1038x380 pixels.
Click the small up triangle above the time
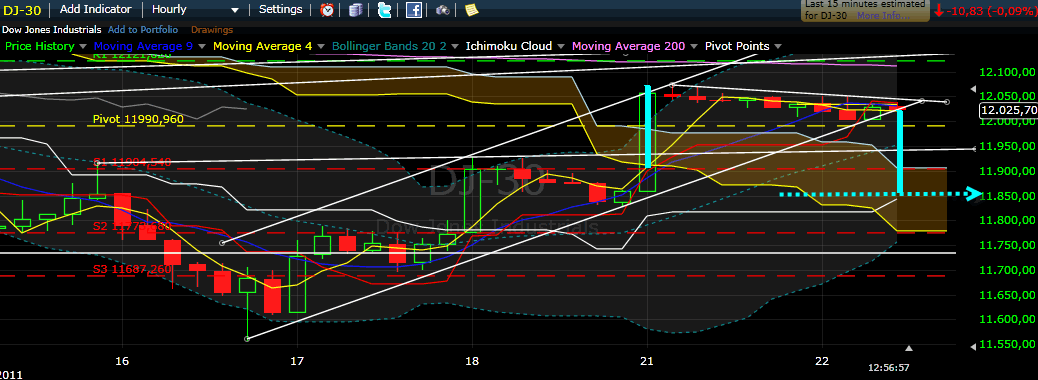click(x=909, y=348)
